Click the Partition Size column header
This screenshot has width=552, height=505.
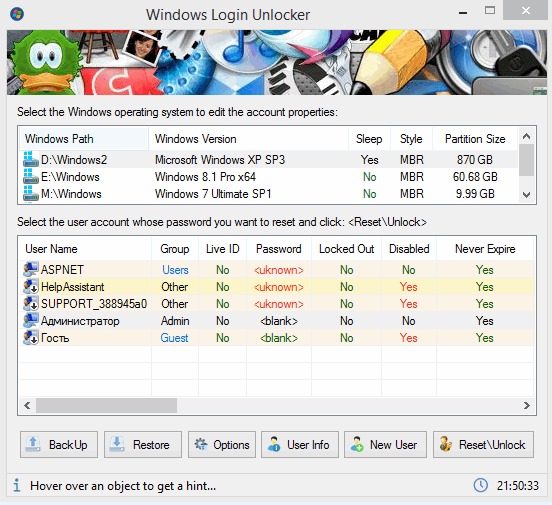[x=475, y=139]
